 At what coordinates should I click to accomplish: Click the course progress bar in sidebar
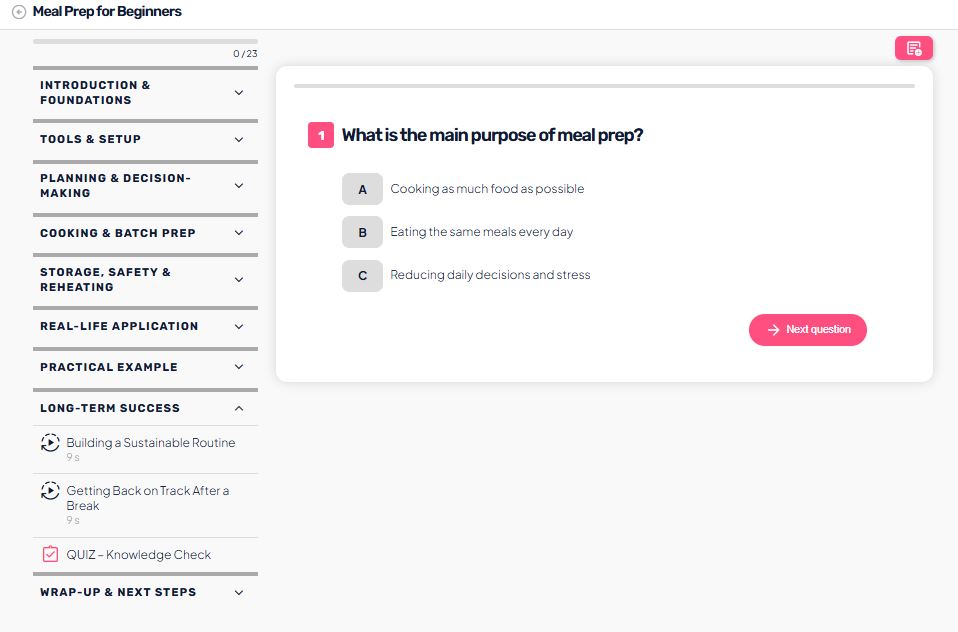(145, 41)
